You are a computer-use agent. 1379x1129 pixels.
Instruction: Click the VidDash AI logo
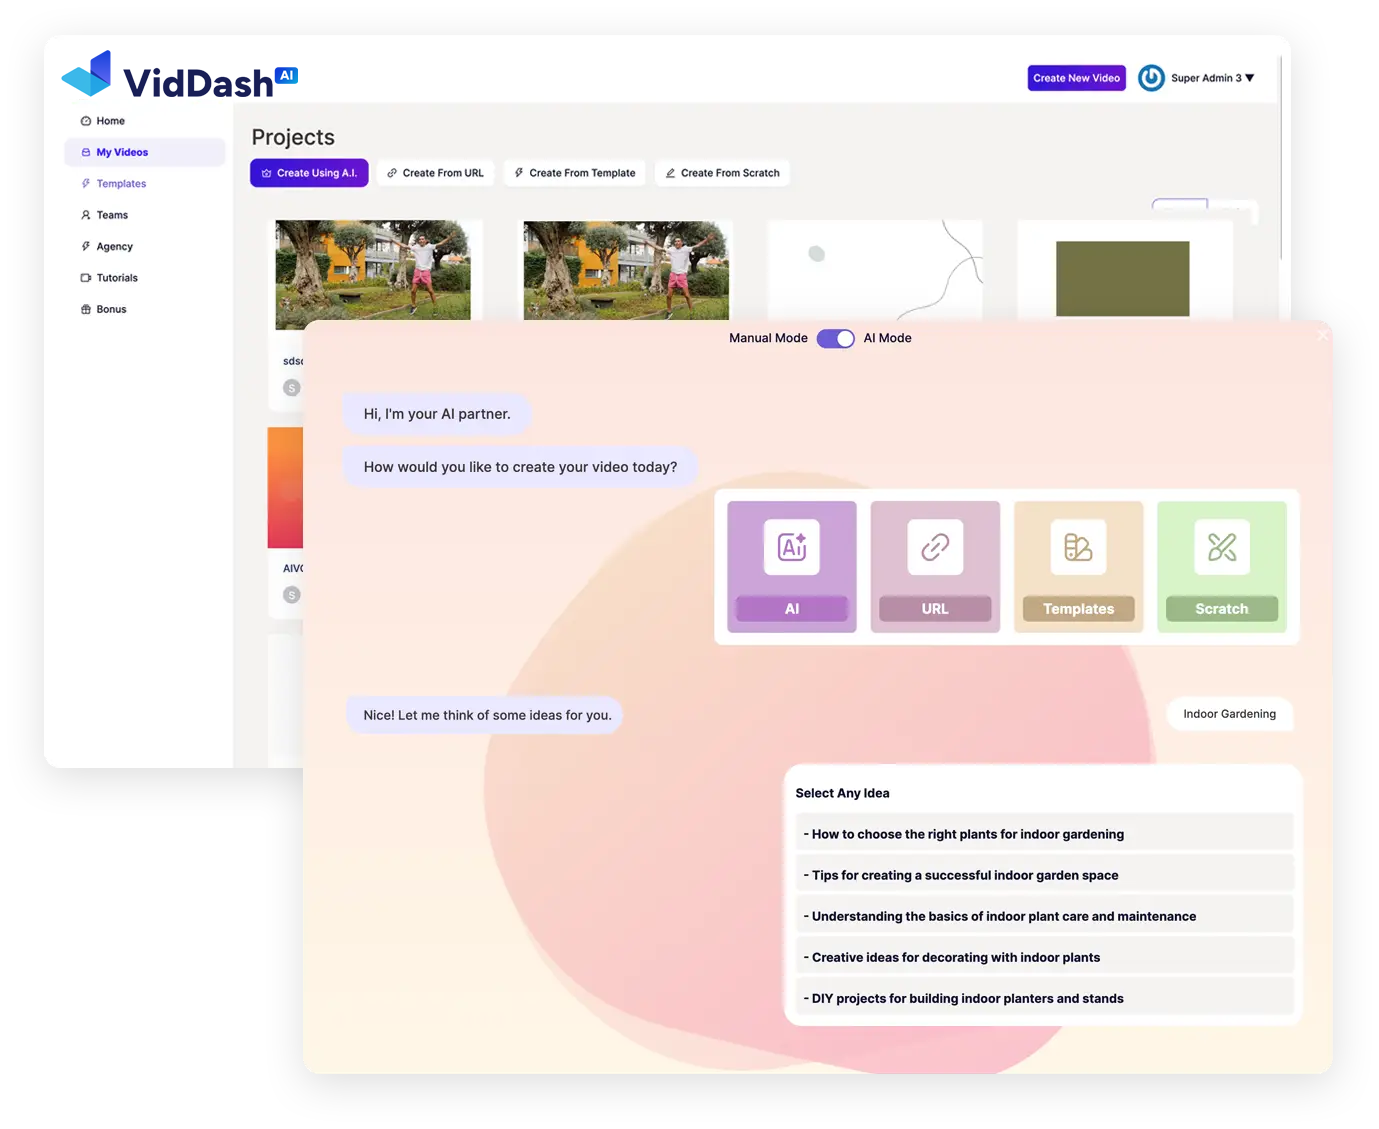180,75
